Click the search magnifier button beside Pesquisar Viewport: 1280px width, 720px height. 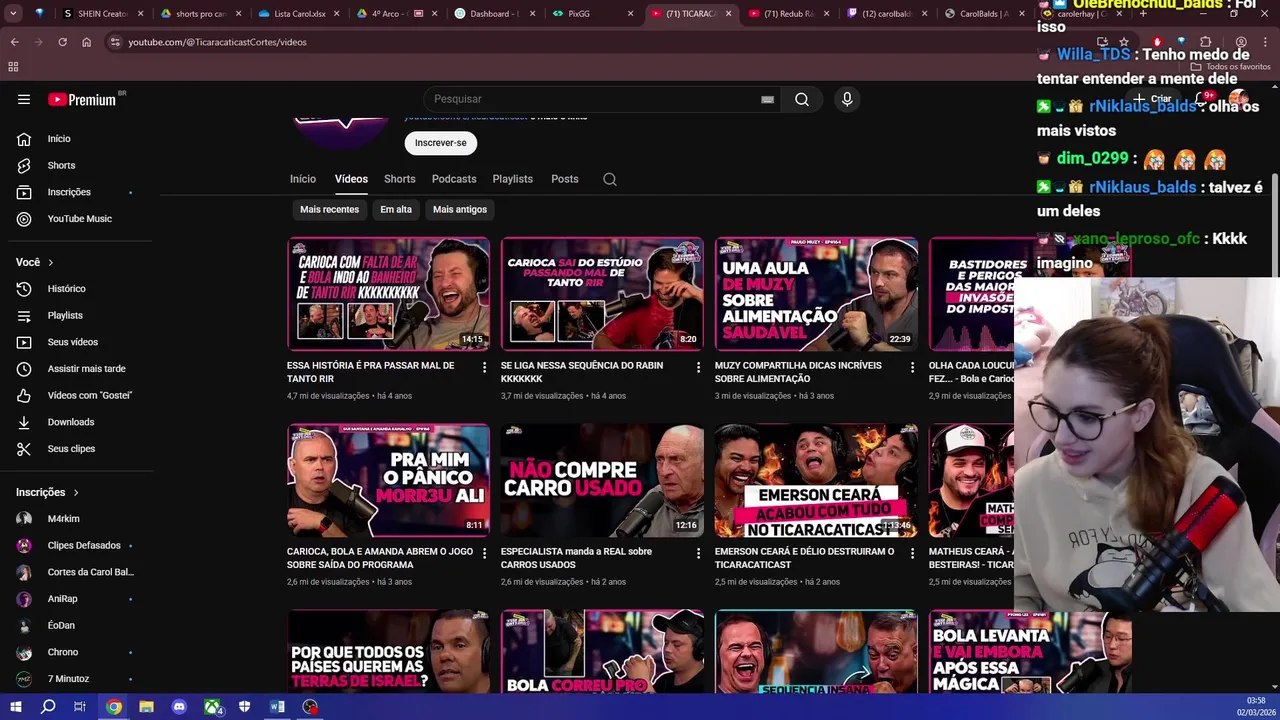tap(802, 99)
